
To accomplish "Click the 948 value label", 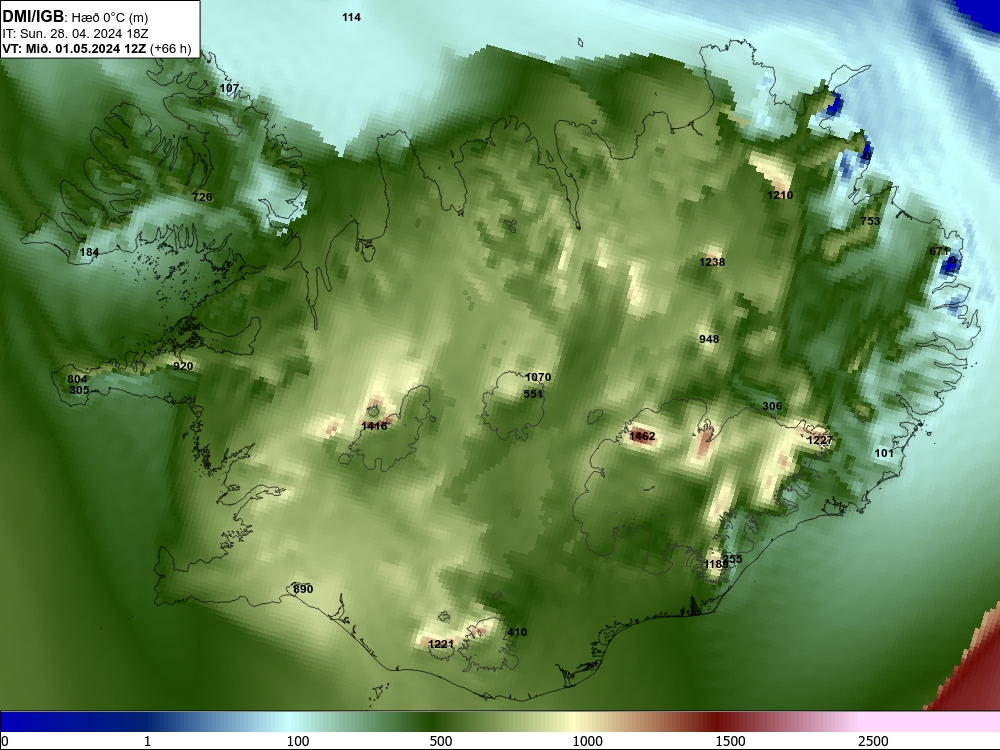I will click(709, 339).
